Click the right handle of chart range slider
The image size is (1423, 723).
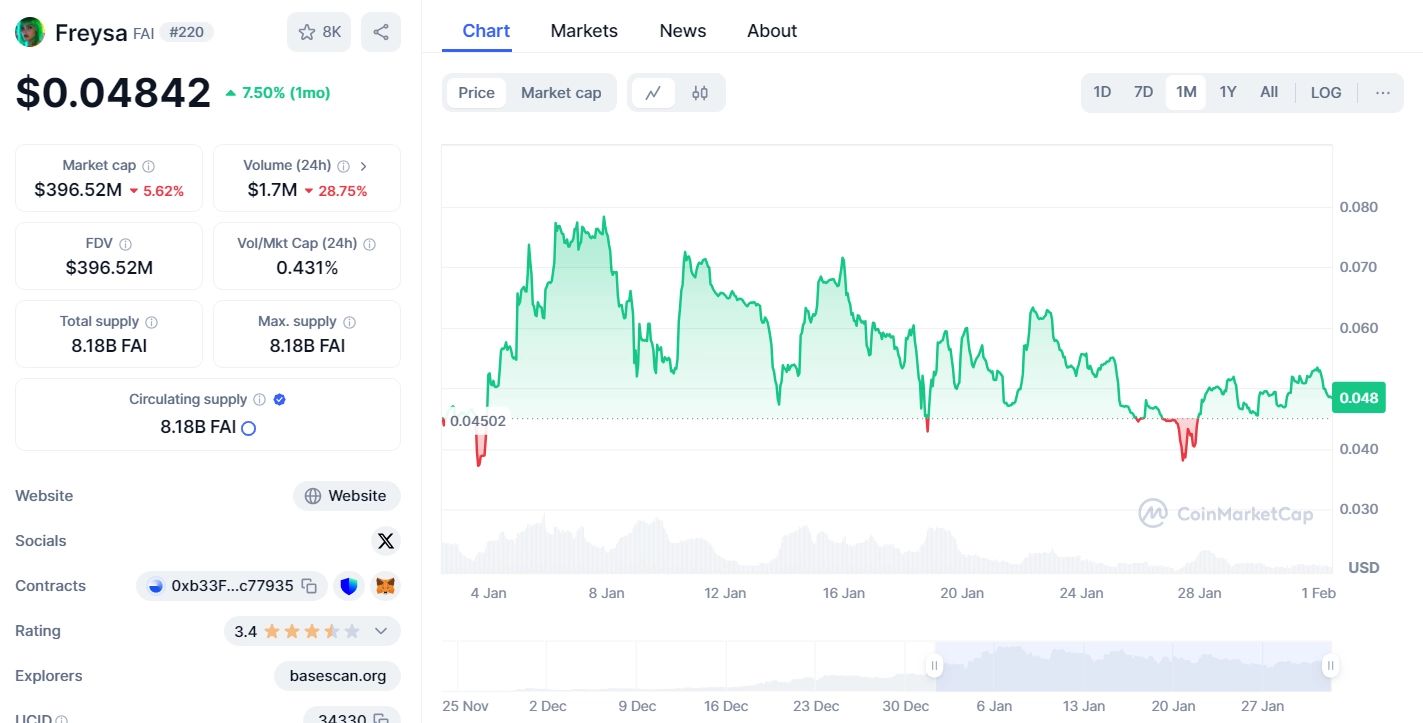(1331, 665)
